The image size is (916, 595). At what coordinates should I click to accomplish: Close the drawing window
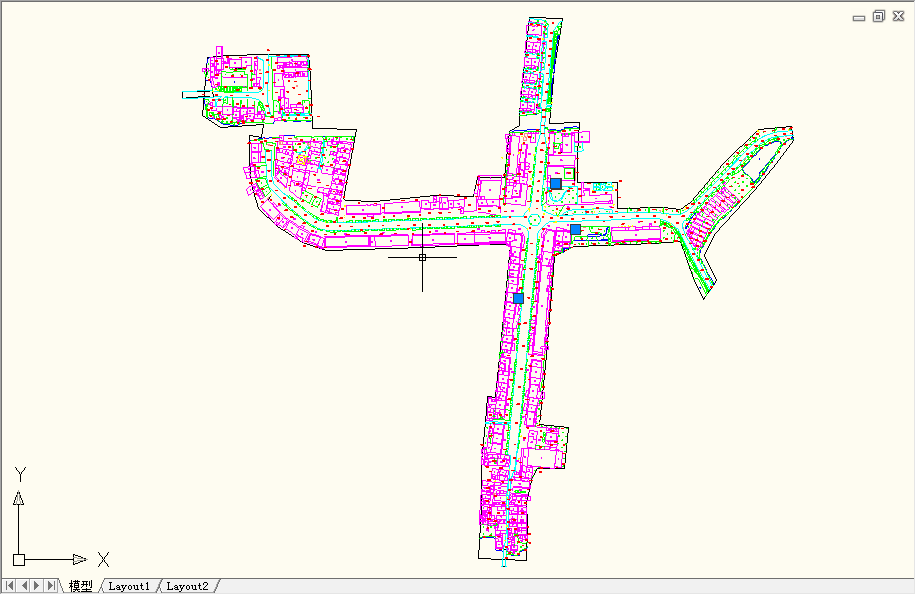(897, 16)
